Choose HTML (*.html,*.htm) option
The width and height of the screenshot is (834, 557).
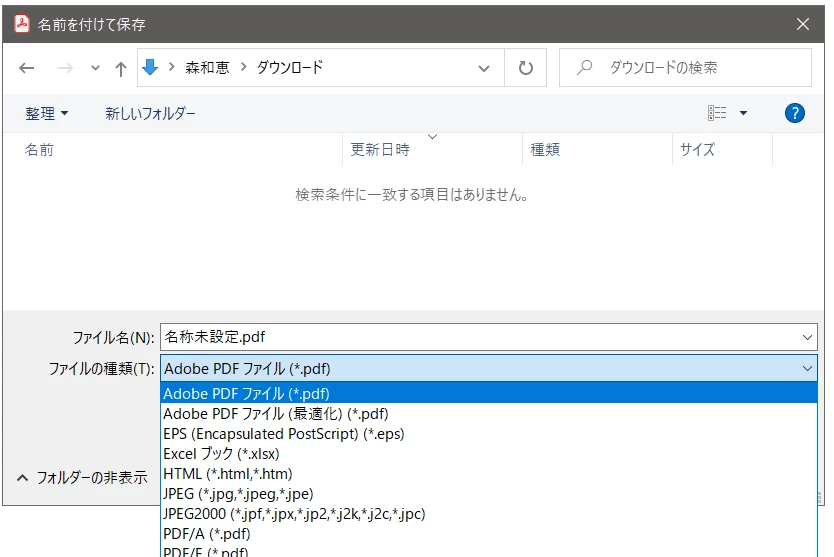pyautogui.click(x=488, y=473)
